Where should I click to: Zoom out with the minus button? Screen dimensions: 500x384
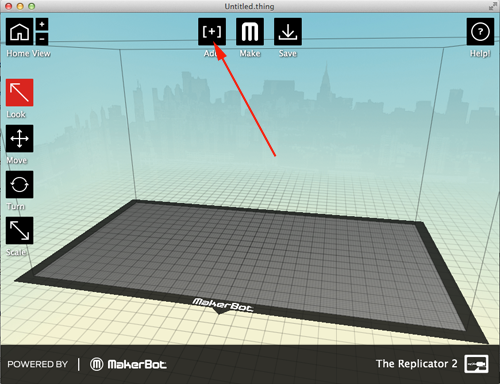[42, 39]
